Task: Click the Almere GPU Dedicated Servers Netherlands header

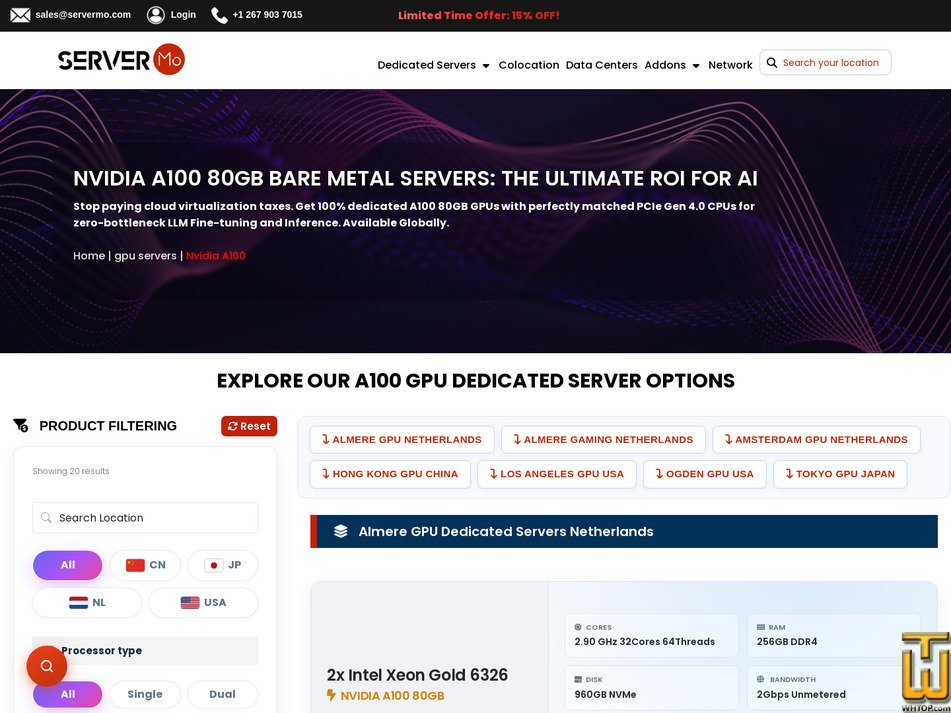Action: click(x=623, y=531)
